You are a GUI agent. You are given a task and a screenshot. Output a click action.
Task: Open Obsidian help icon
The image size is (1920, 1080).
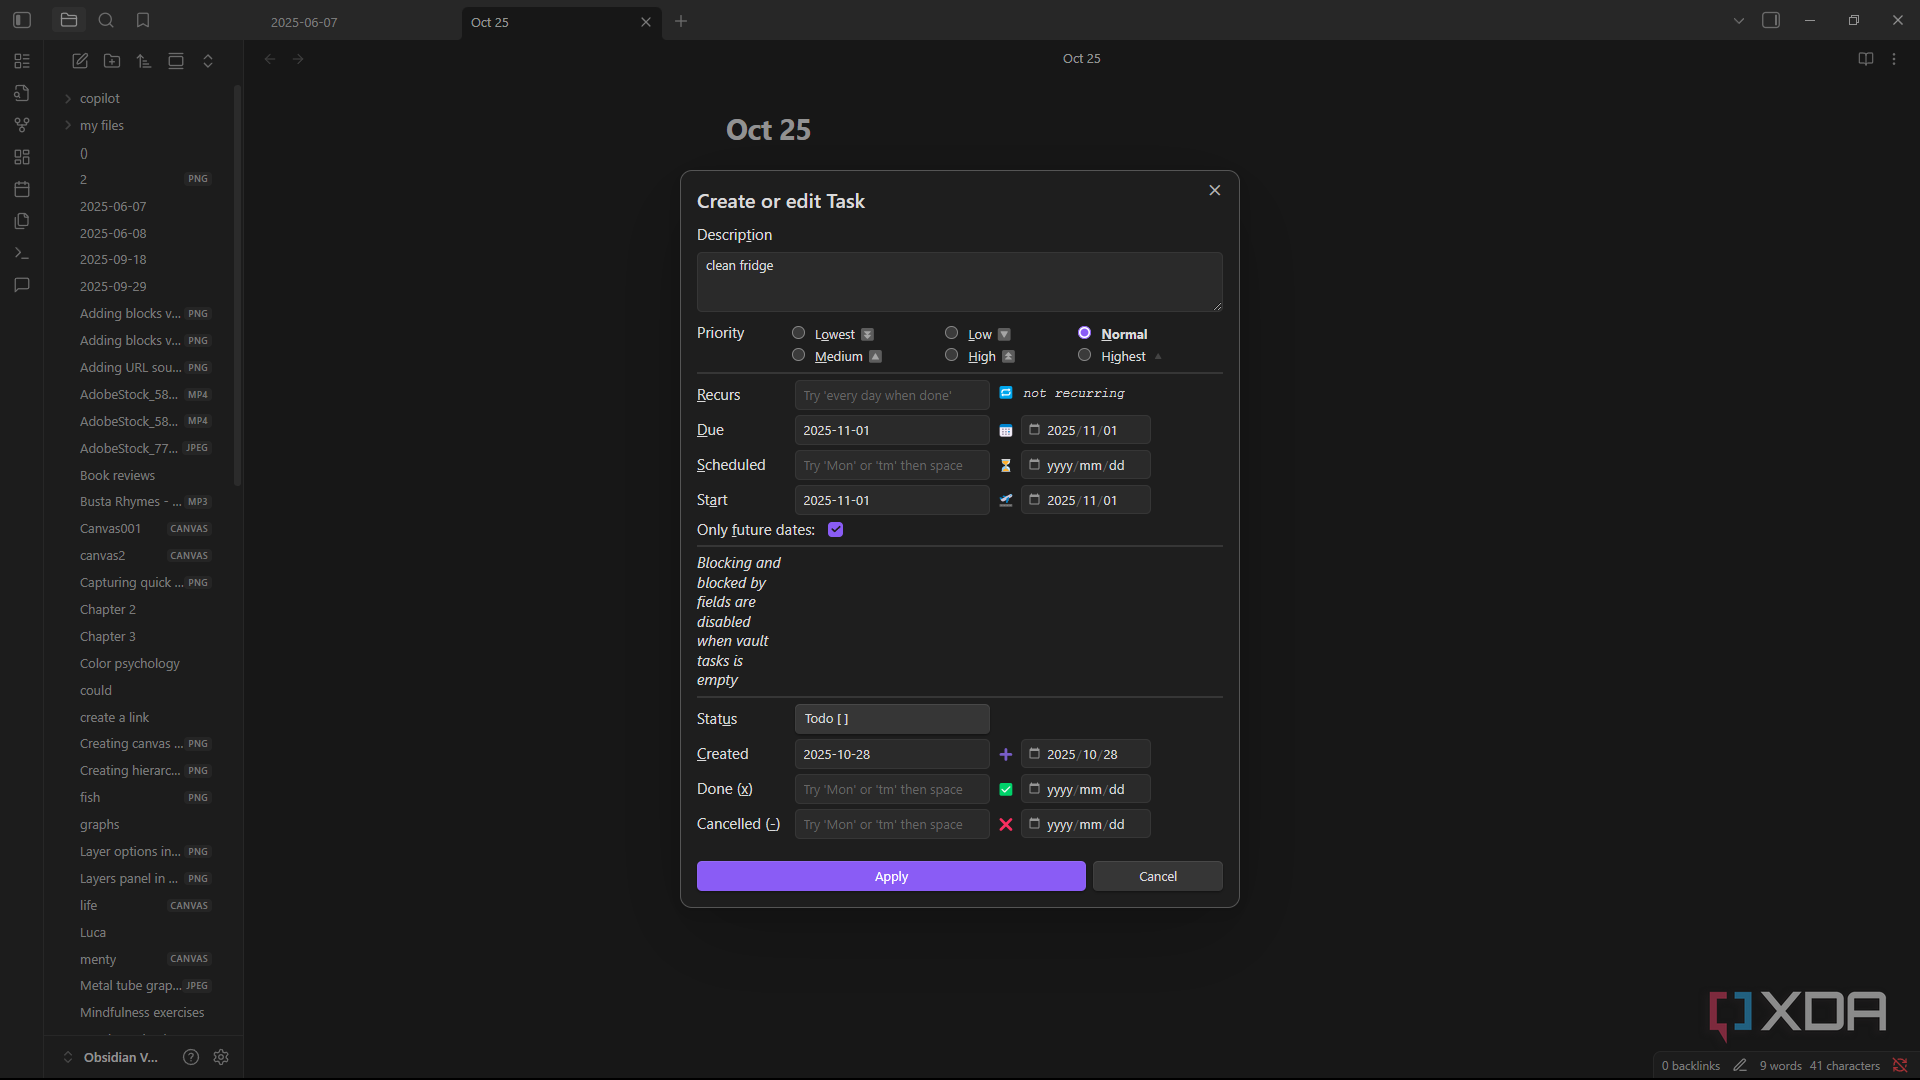[191, 1057]
